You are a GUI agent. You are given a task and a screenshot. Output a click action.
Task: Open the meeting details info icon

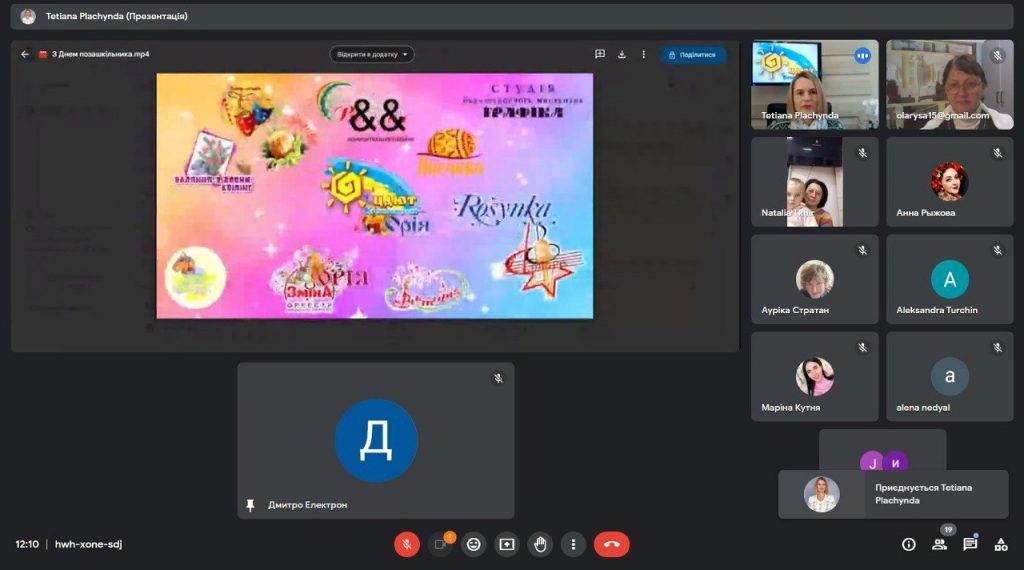908,544
